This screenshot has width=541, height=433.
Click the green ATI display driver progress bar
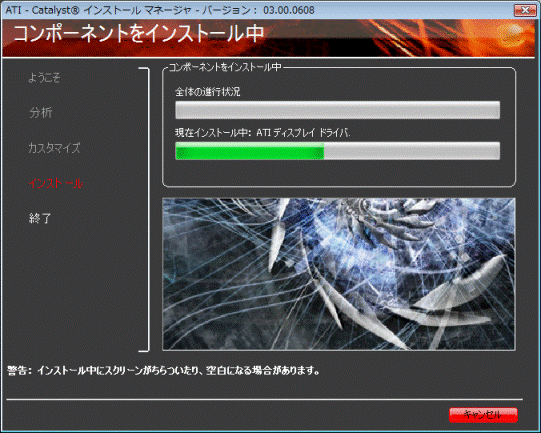pos(337,151)
